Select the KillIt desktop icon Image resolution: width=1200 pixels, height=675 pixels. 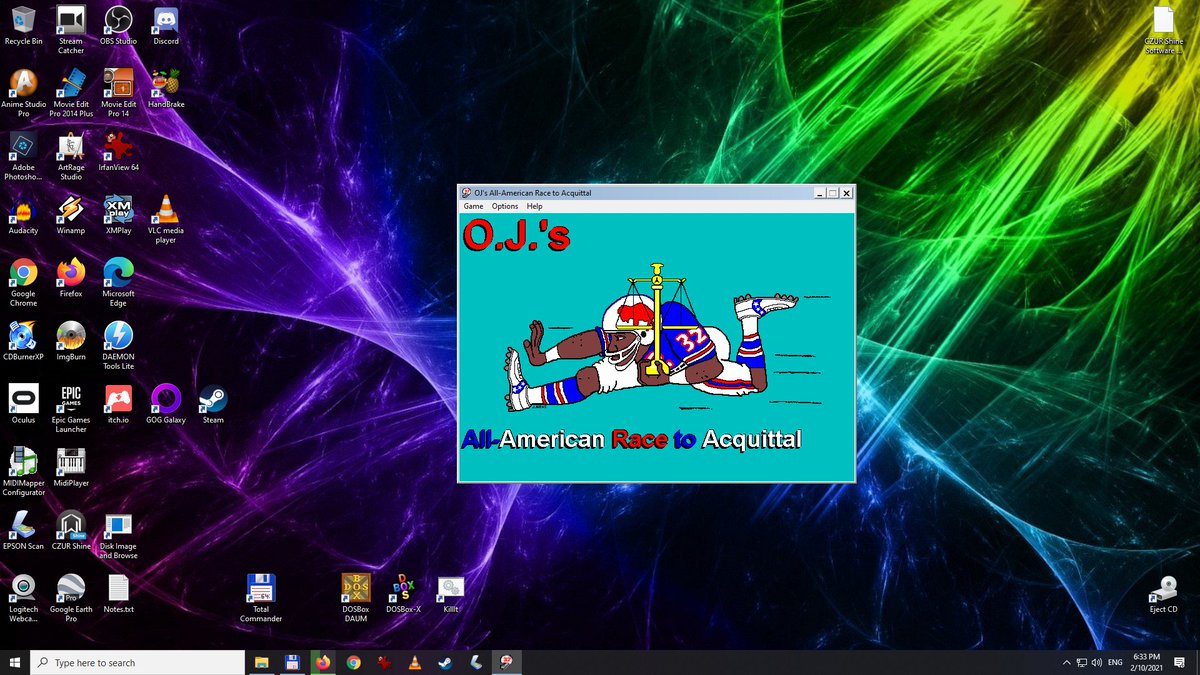pyautogui.click(x=451, y=593)
